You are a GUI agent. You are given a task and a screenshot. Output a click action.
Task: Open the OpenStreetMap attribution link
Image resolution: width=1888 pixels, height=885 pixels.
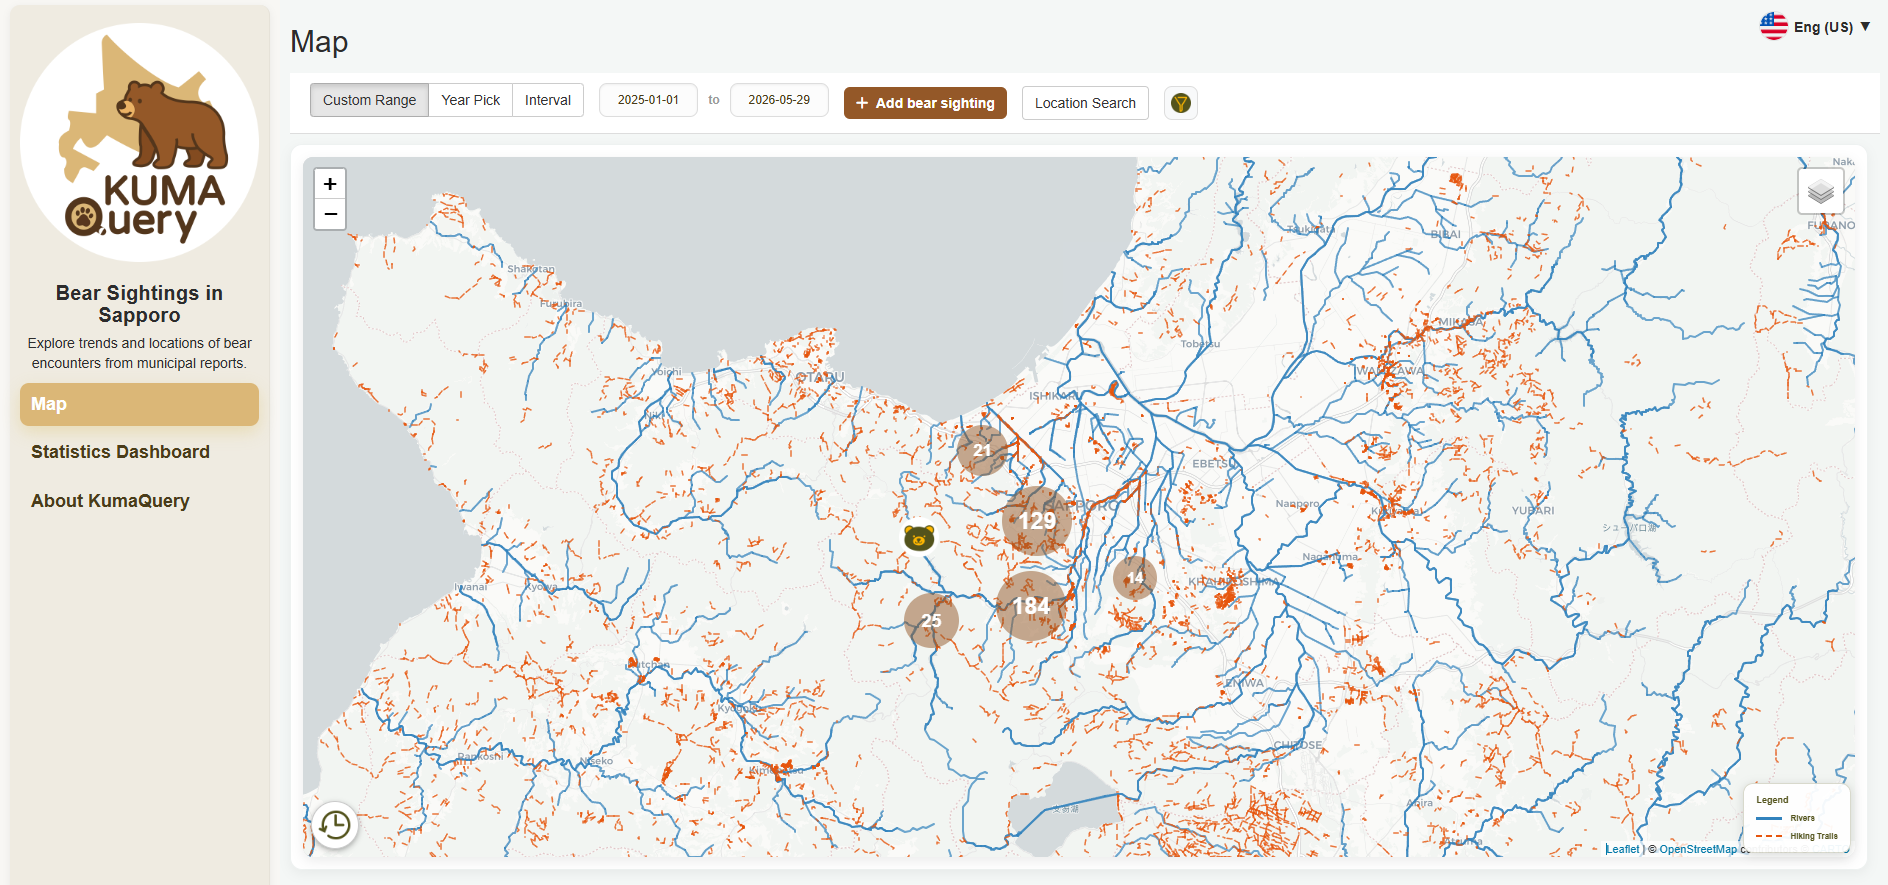(1698, 849)
